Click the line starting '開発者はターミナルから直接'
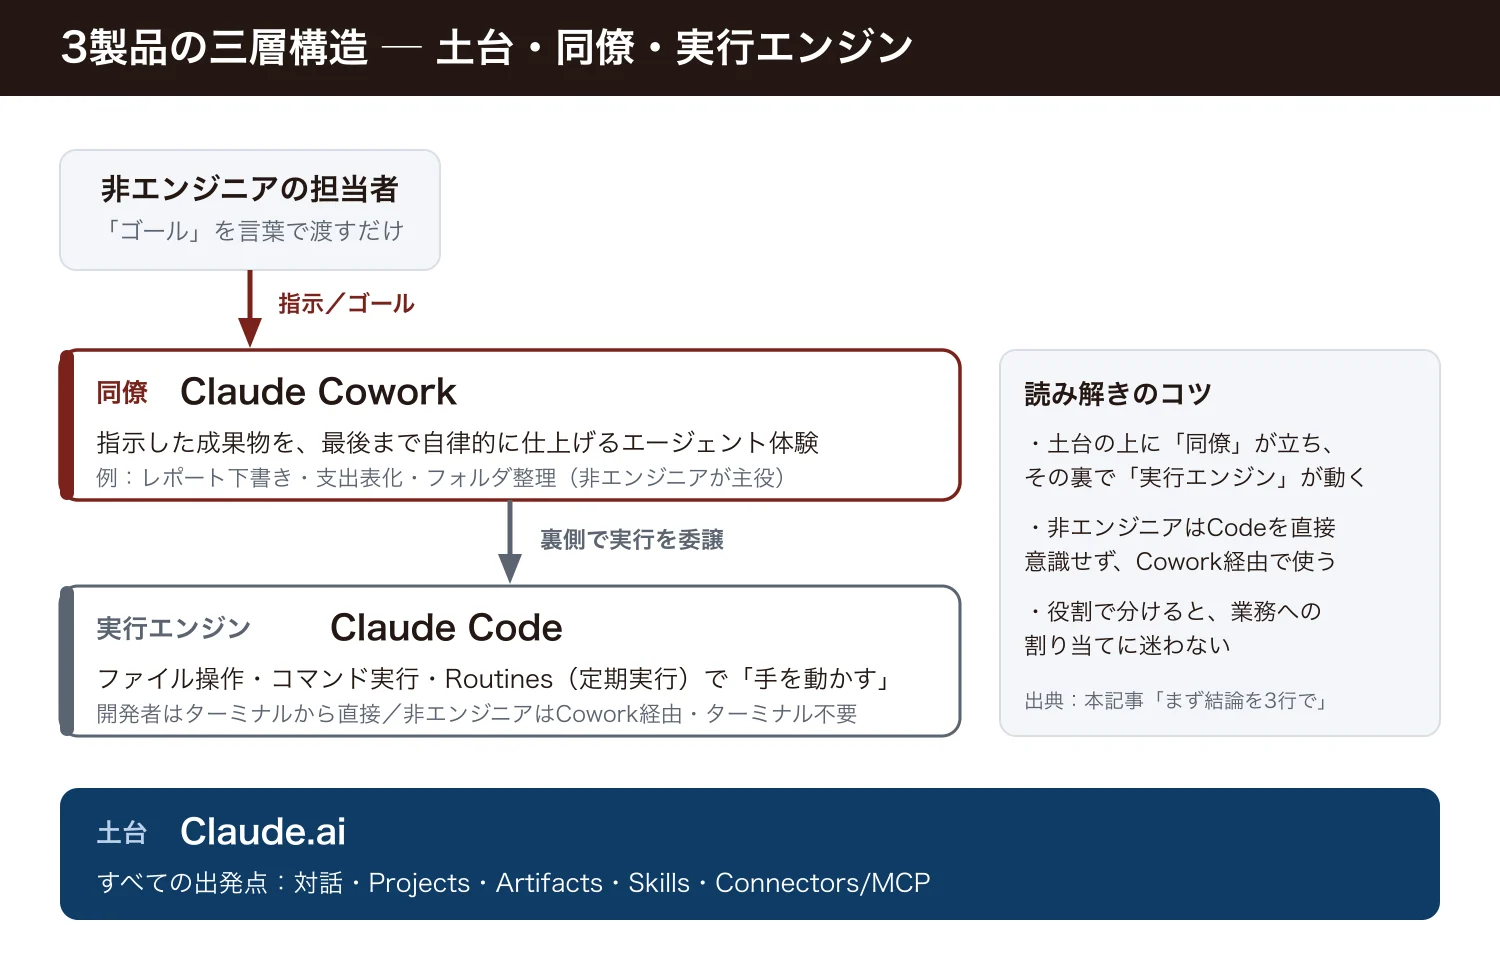 pos(477,714)
